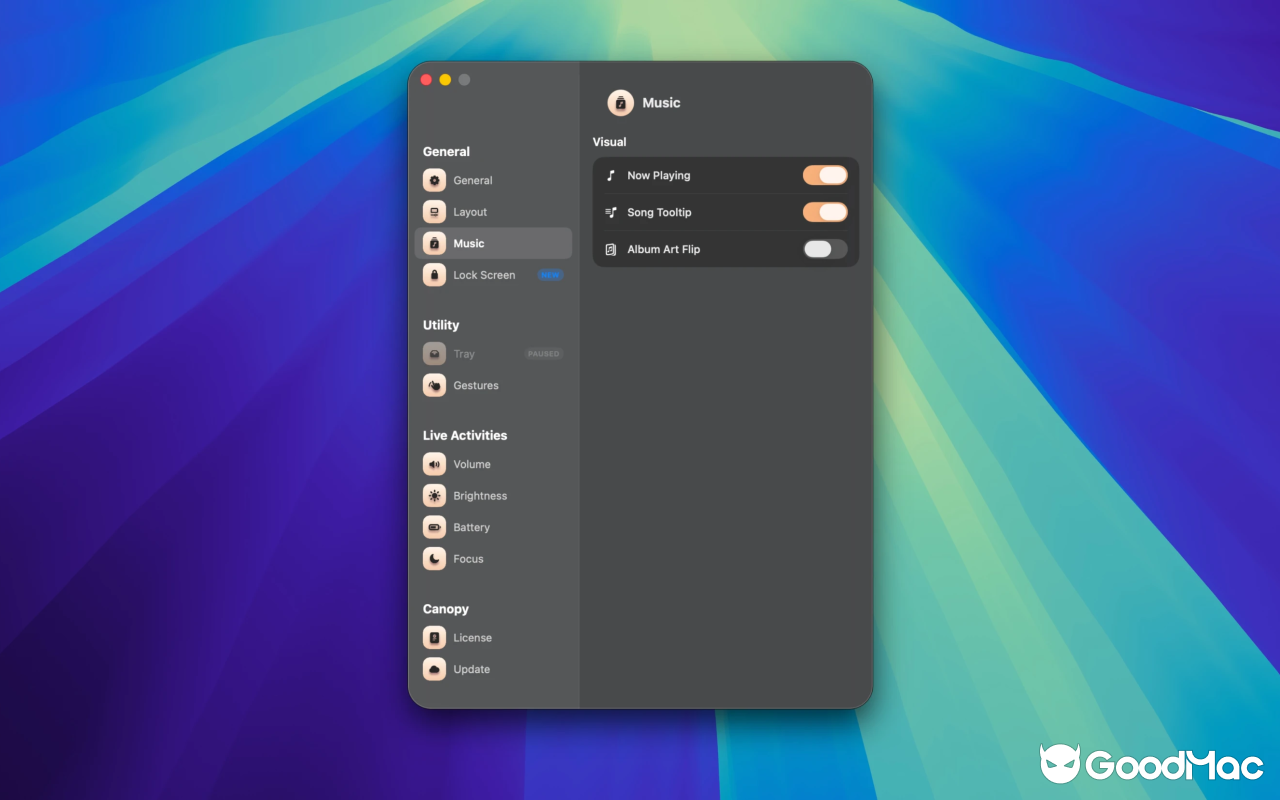Click the Battery sidebar icon

(434, 528)
